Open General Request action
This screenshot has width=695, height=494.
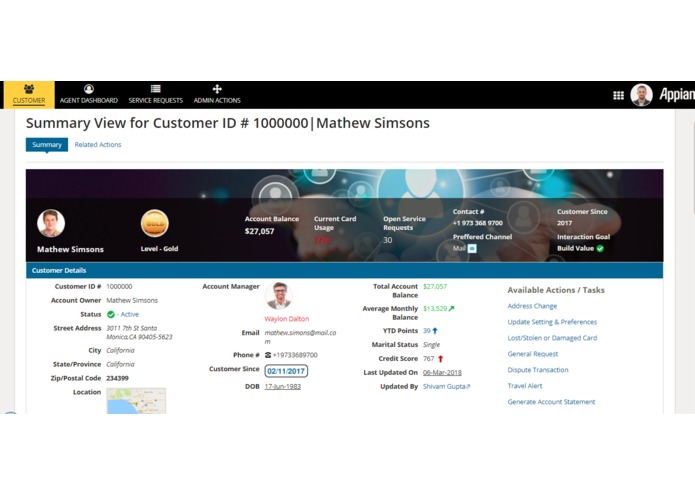click(532, 354)
